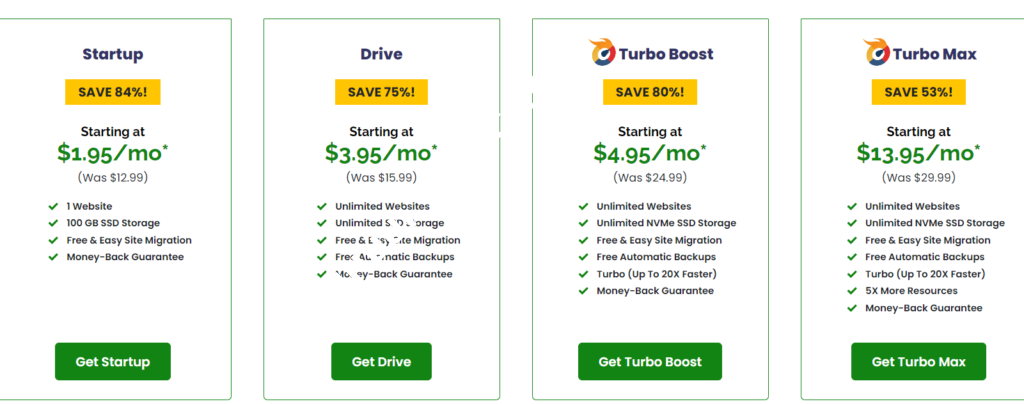The height and width of the screenshot is (404, 1024).
Task: Click the Get Startup button
Action: (112, 361)
